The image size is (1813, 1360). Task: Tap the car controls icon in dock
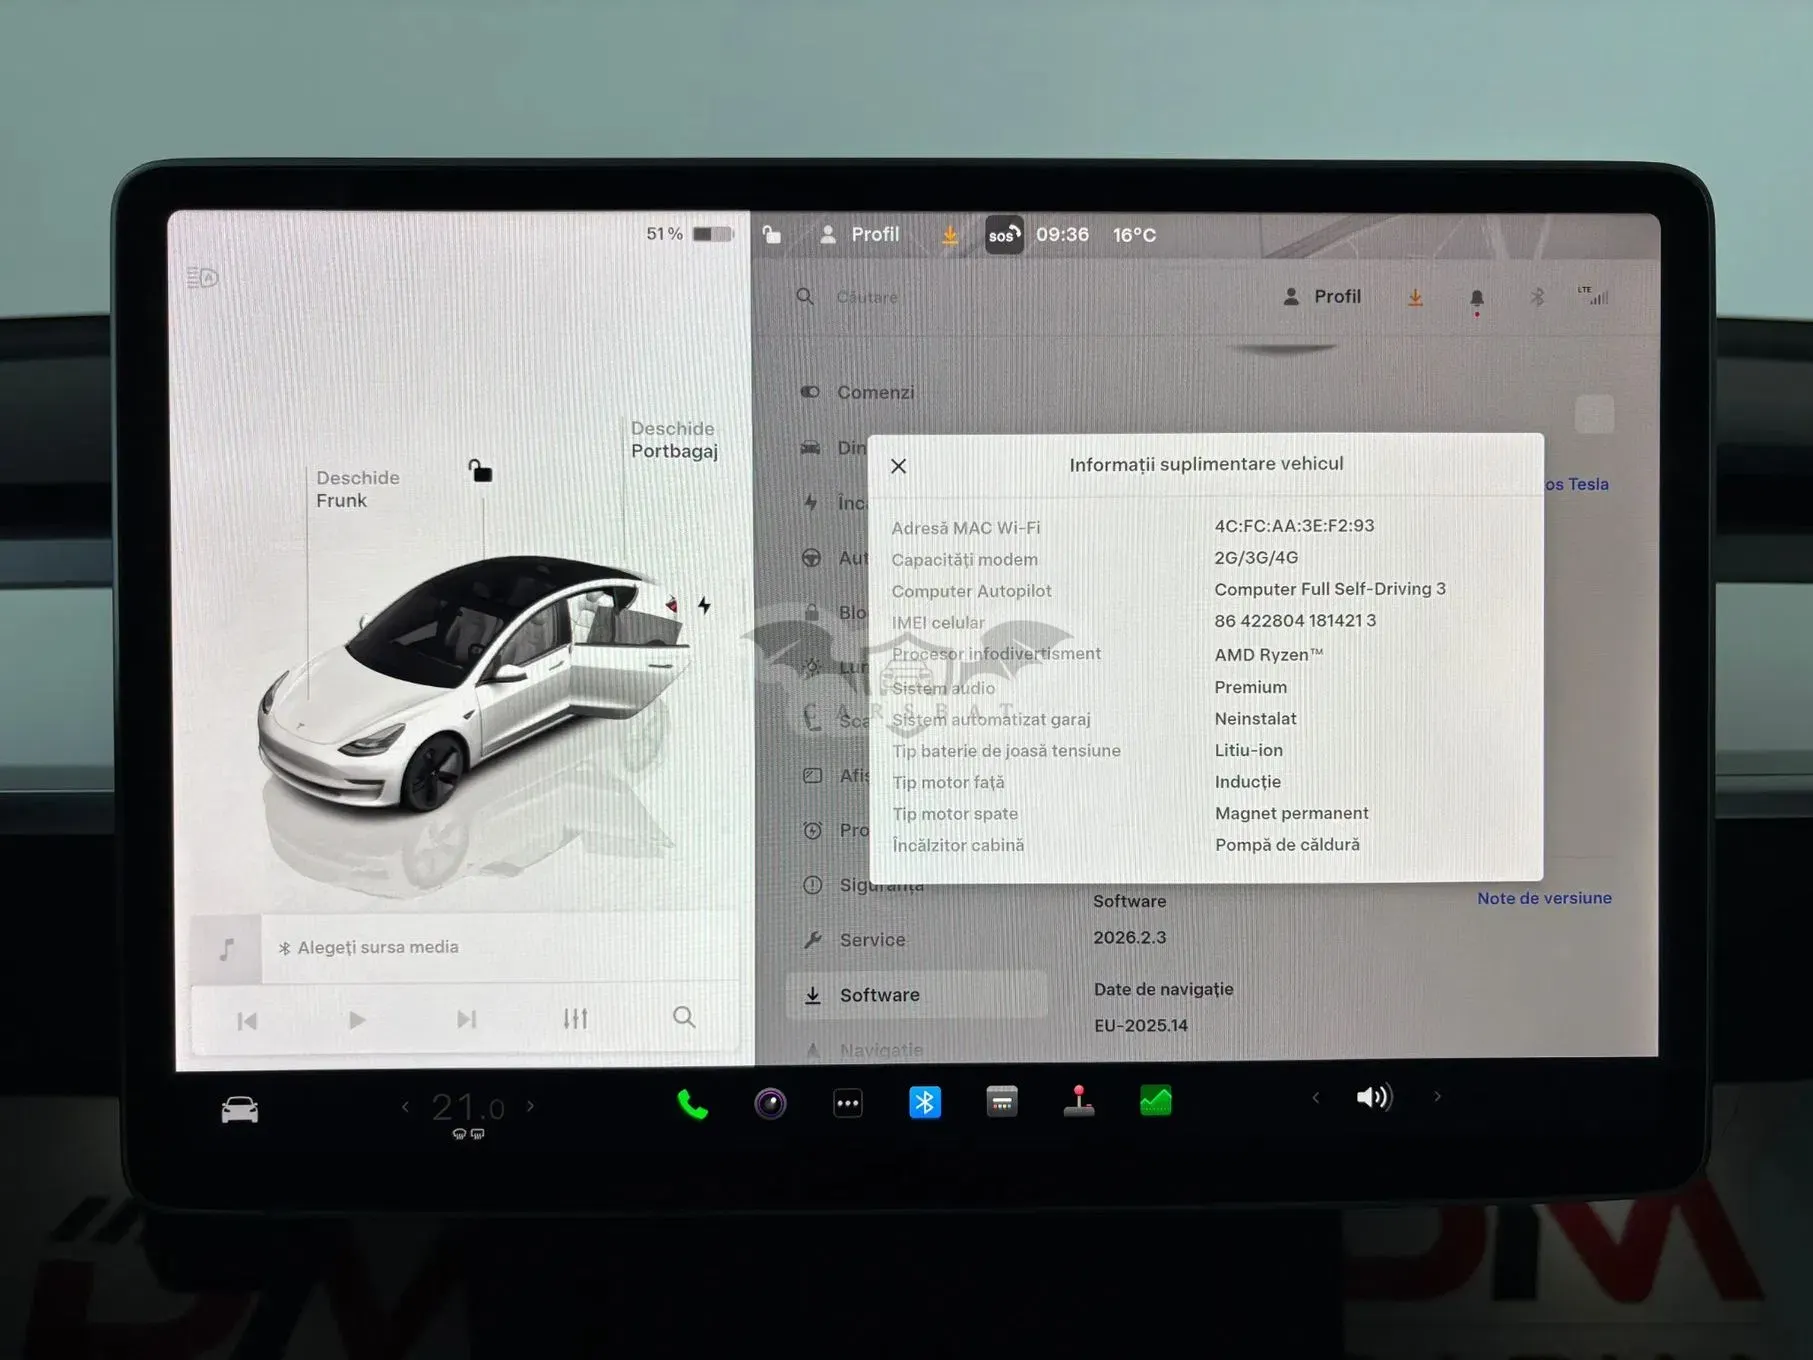(240, 1110)
